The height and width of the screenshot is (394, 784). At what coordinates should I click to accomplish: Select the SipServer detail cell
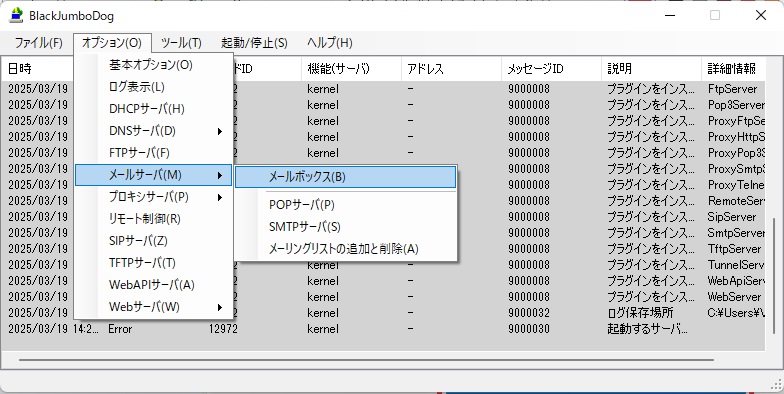732,217
